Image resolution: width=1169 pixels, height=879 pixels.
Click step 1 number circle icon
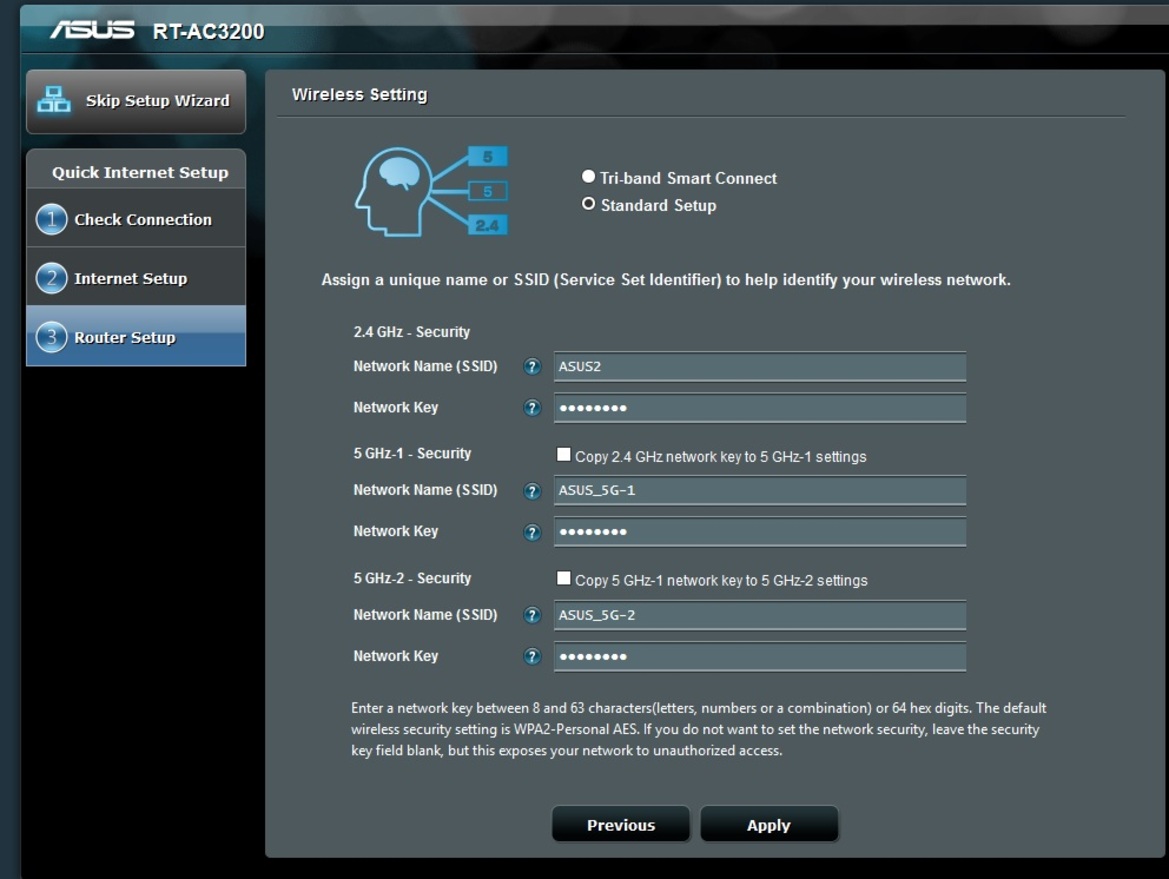click(x=51, y=219)
